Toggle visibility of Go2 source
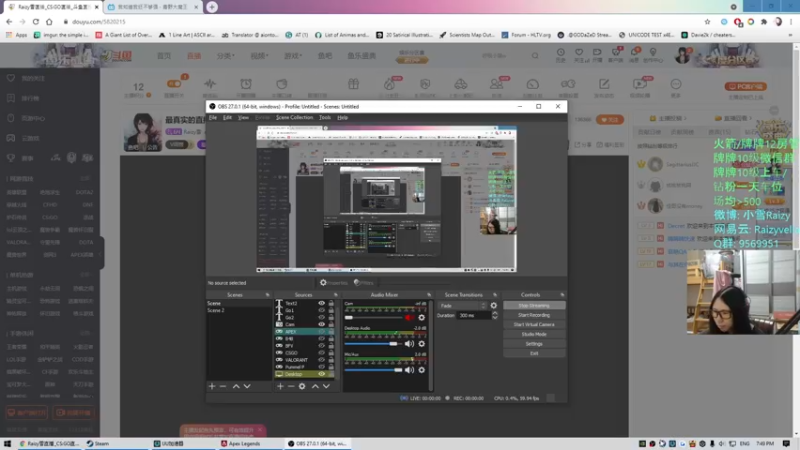 [x=321, y=317]
